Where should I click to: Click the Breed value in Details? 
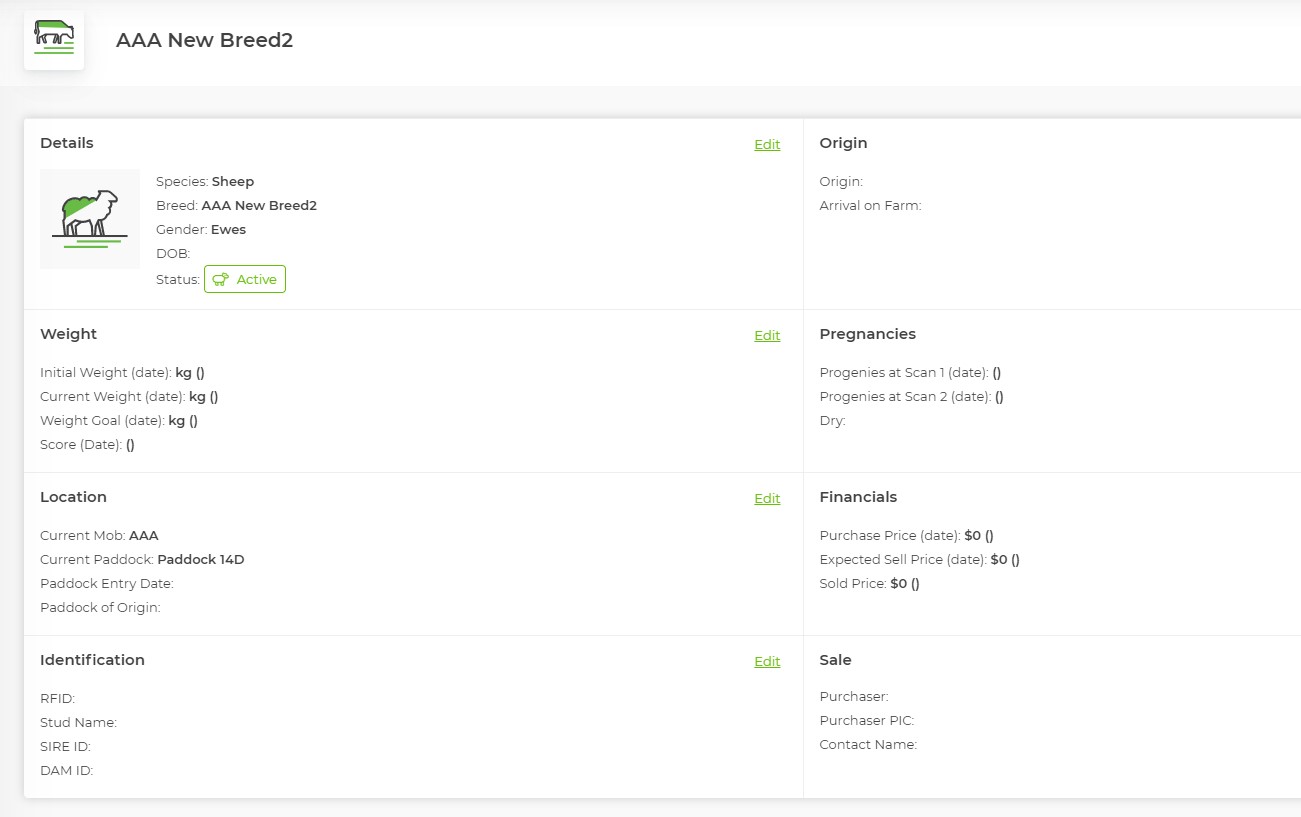(259, 206)
